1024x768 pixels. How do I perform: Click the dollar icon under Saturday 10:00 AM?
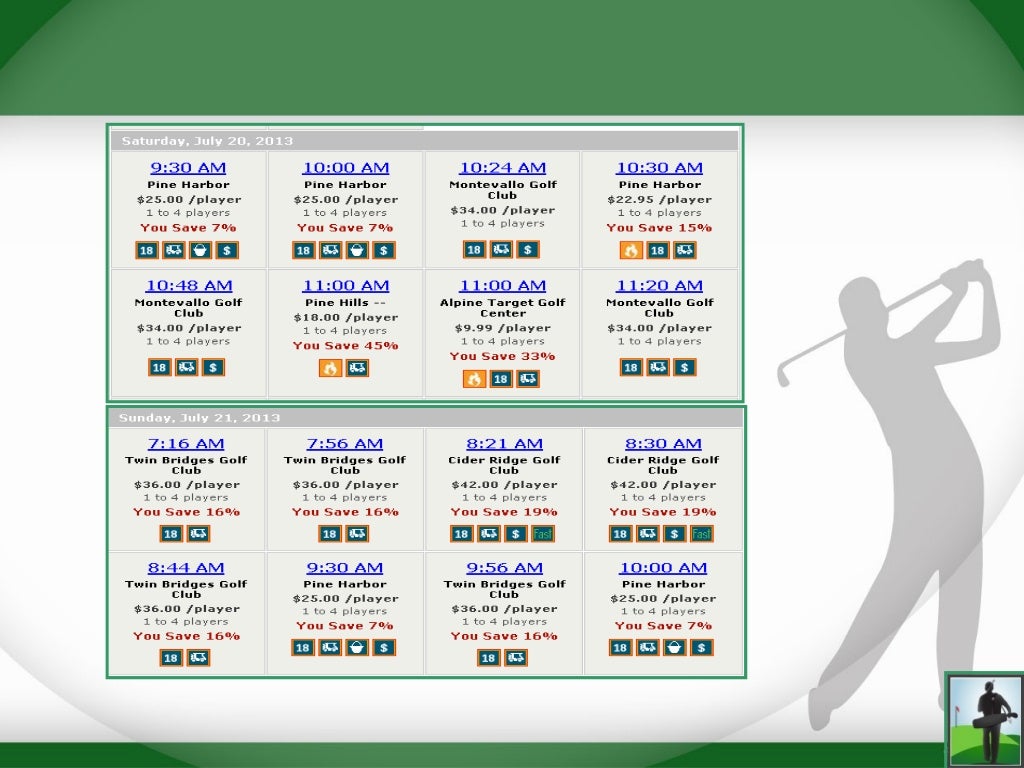click(x=384, y=250)
